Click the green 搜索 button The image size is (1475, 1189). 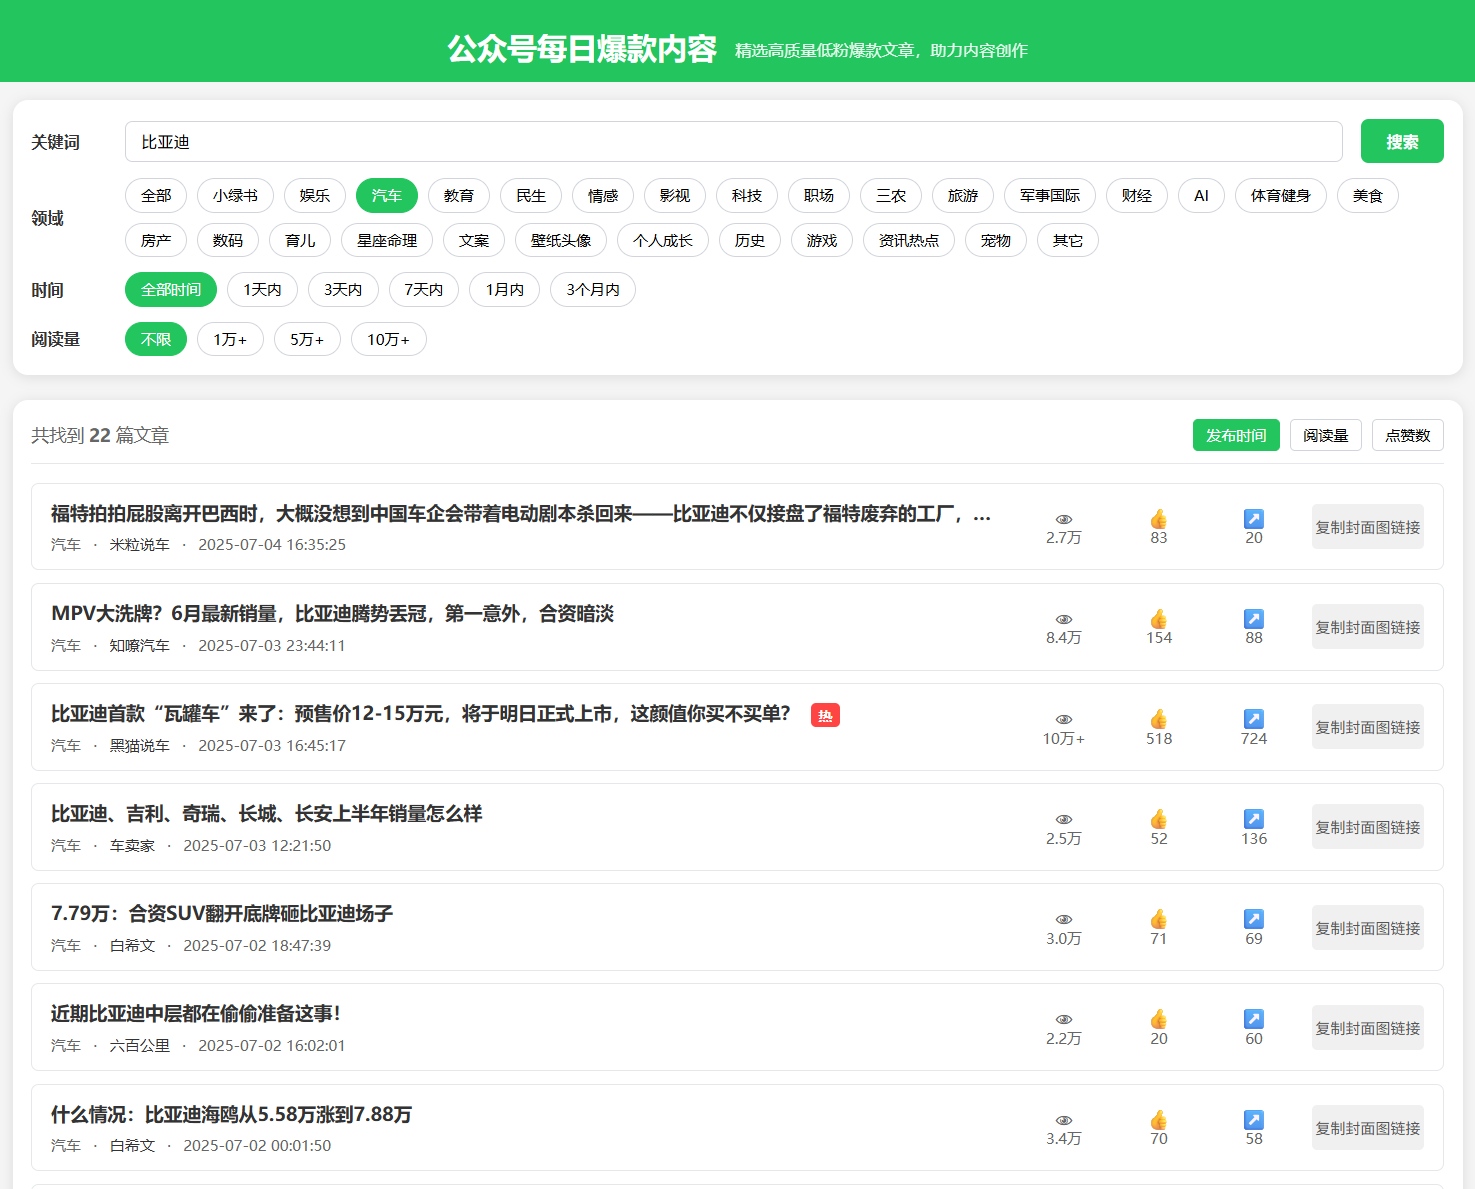point(1402,141)
